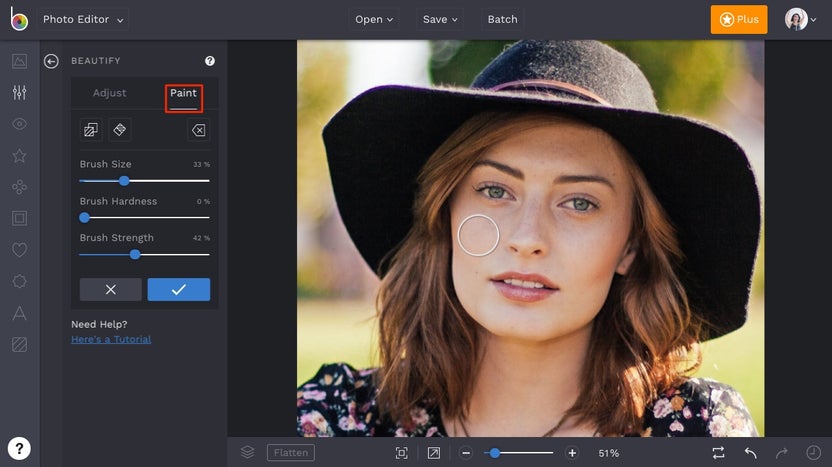Screen dimensions: 832x467
Task: Expand the Open menu dropdown
Action: coord(374,19)
